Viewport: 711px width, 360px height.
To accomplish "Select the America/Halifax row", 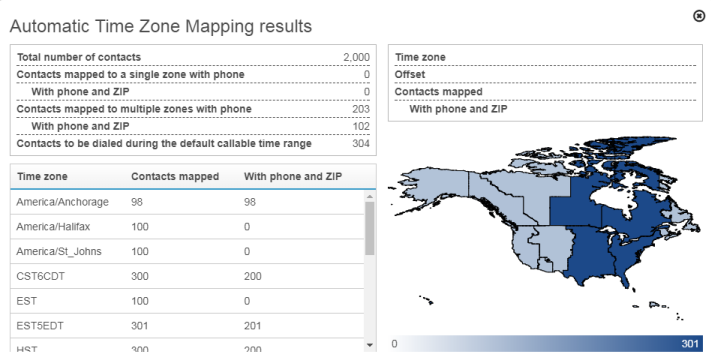I will (x=187, y=227).
